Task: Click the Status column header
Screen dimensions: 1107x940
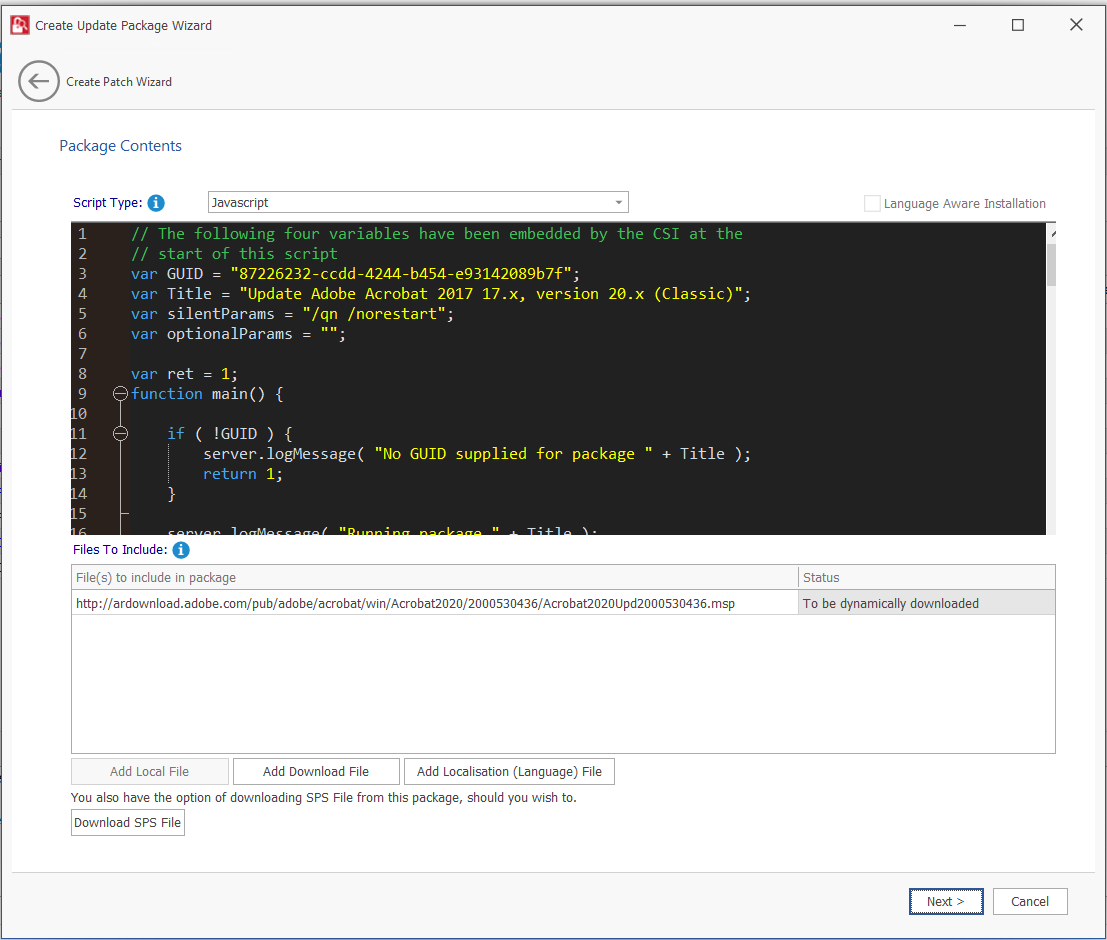Action: pyautogui.click(x=925, y=577)
